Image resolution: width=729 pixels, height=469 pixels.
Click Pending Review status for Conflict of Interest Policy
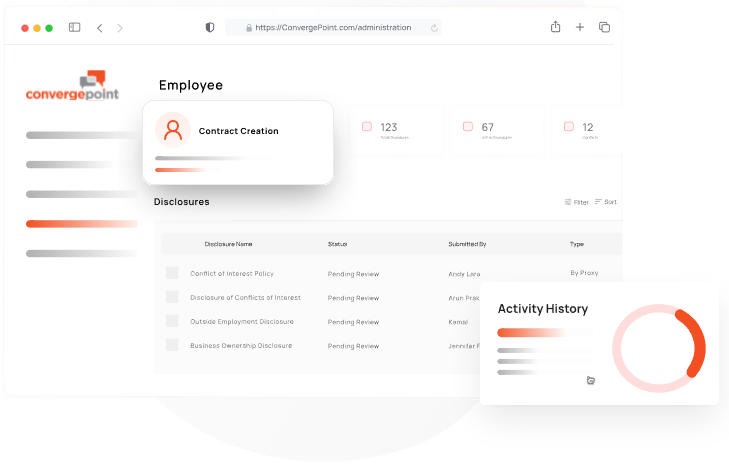[x=353, y=274]
